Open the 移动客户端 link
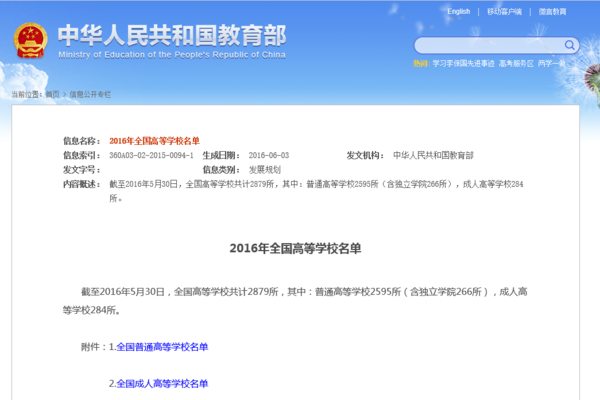Viewport: 600px width, 400px height. click(x=504, y=11)
